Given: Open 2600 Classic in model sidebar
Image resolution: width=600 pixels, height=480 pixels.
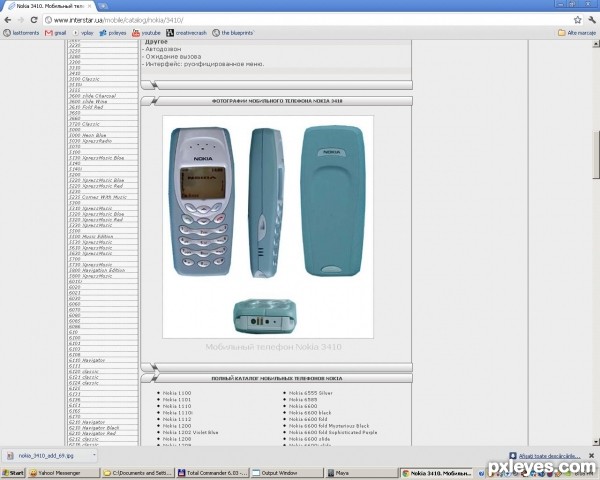Looking at the screenshot, I should [84, 79].
